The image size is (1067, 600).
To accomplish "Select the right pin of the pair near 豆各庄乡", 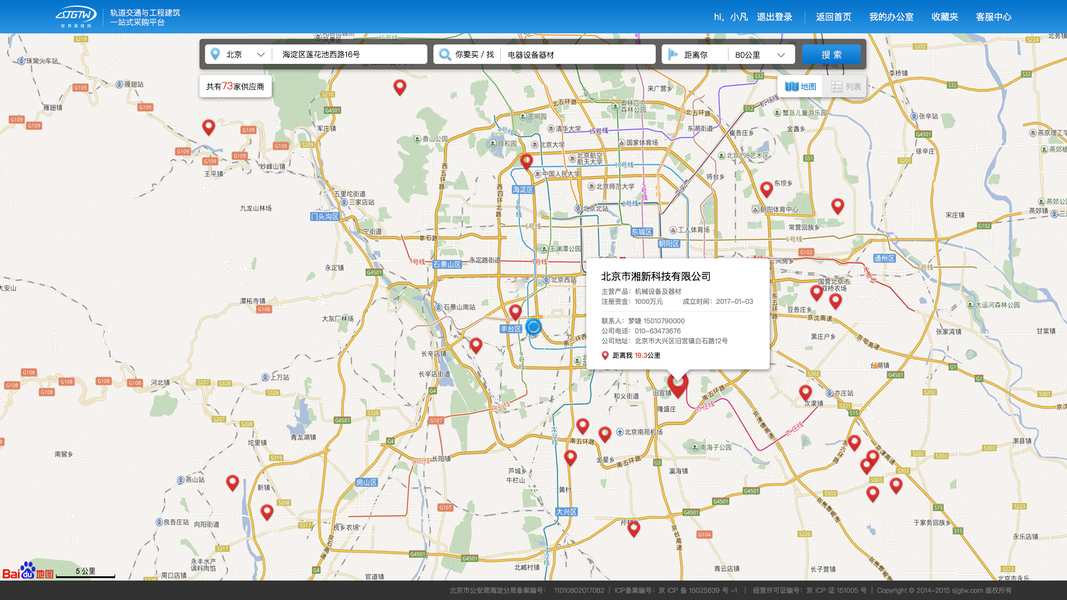I will pyautogui.click(x=835, y=301).
